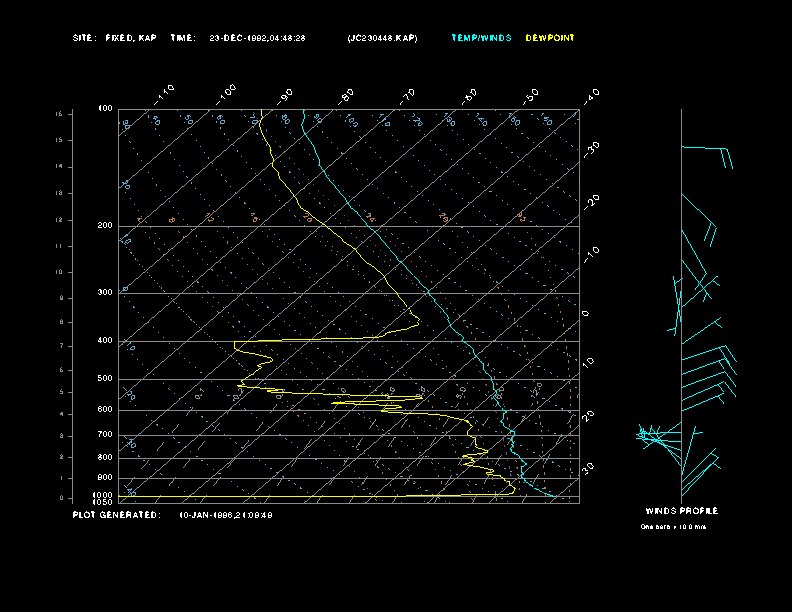Click the 16 km height scale label

(x=59, y=114)
